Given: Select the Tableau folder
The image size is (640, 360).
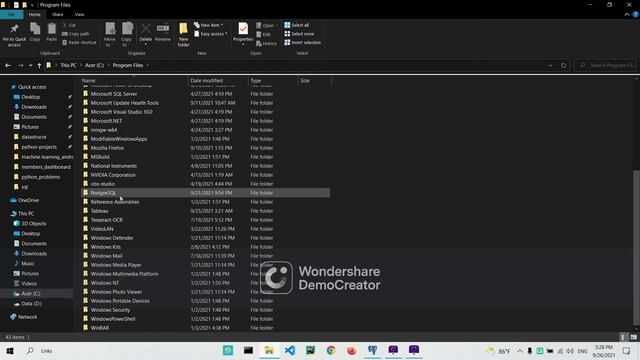Looking at the screenshot, I should pyautogui.click(x=206, y=211).
